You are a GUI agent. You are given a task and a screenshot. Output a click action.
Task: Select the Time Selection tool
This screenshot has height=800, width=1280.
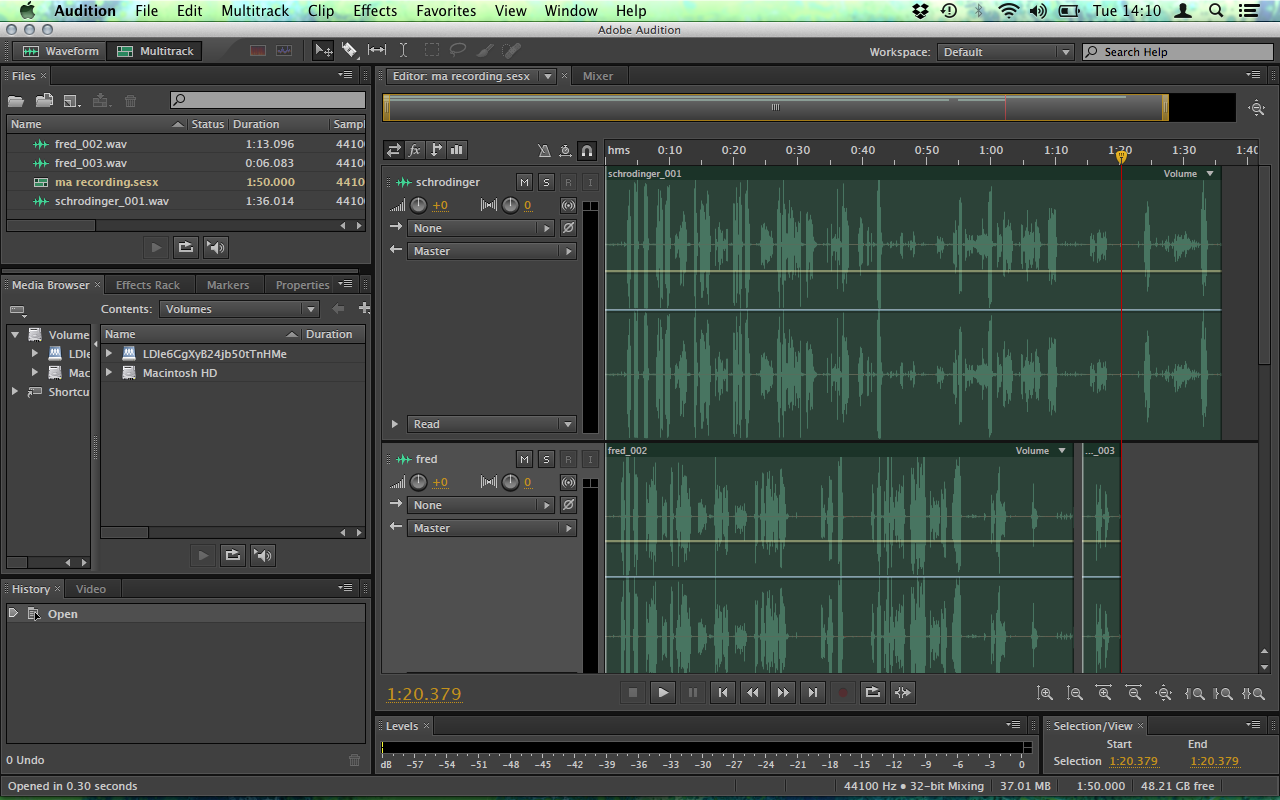click(404, 50)
